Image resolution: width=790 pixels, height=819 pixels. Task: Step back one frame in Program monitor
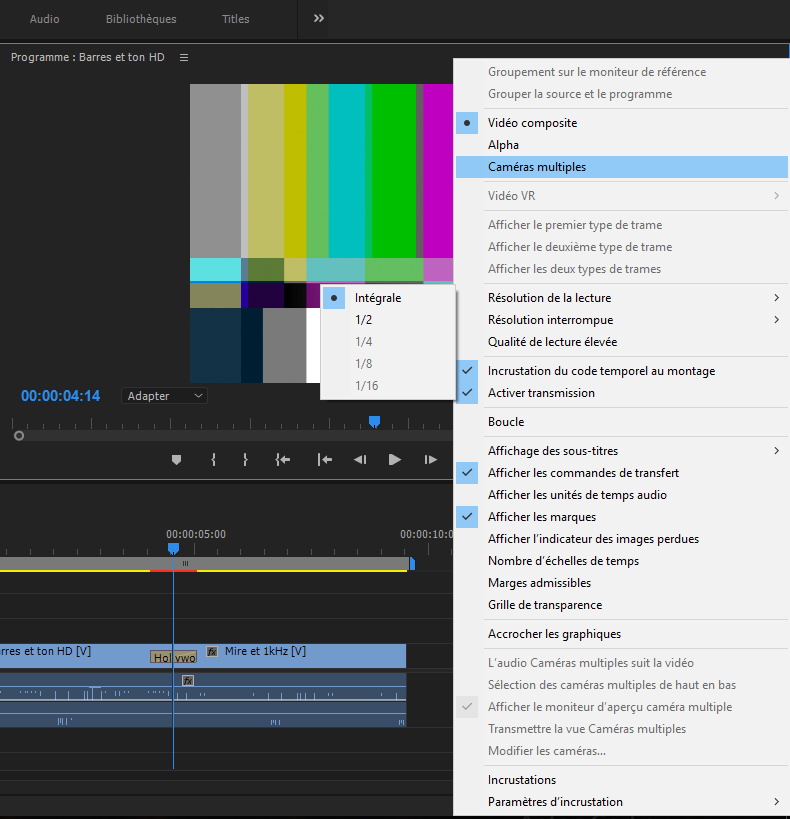[x=359, y=460]
